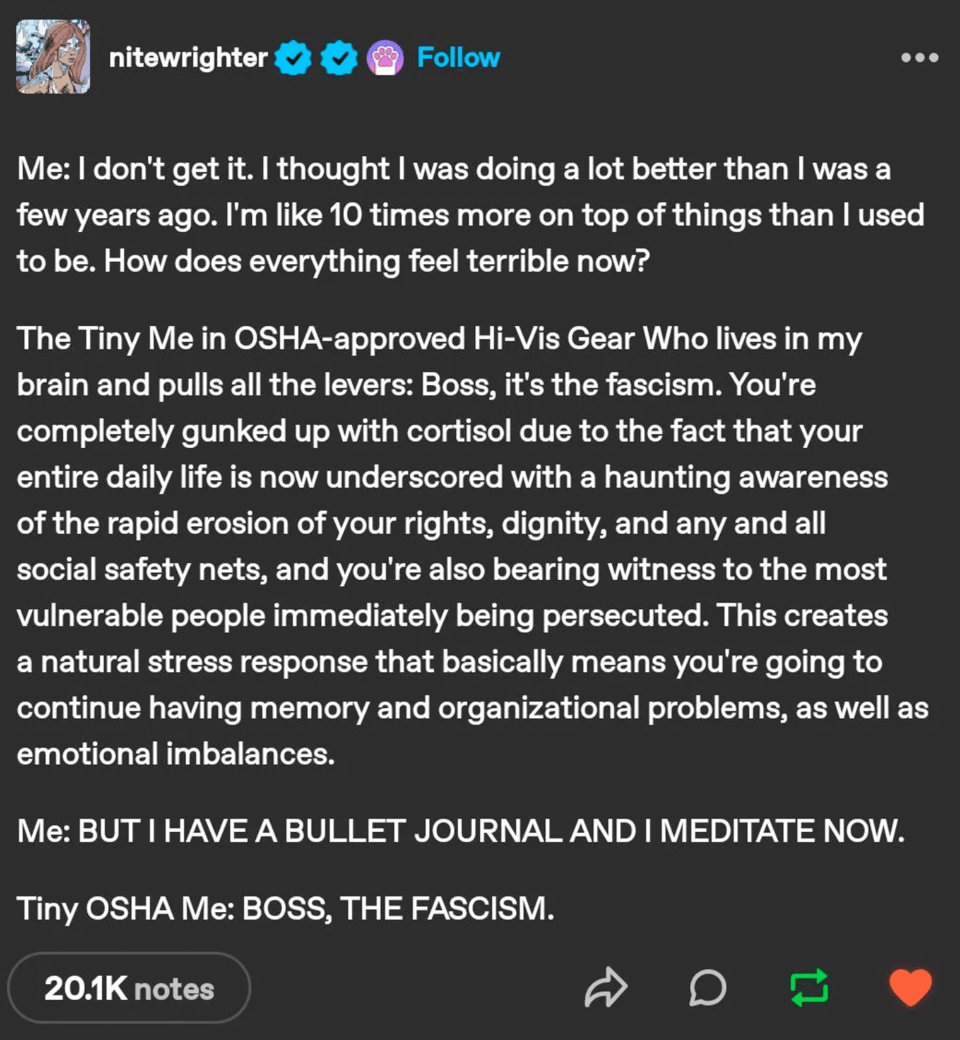This screenshot has height=1040, width=960.
Task: Share the post with the arrow icon
Action: [605, 988]
